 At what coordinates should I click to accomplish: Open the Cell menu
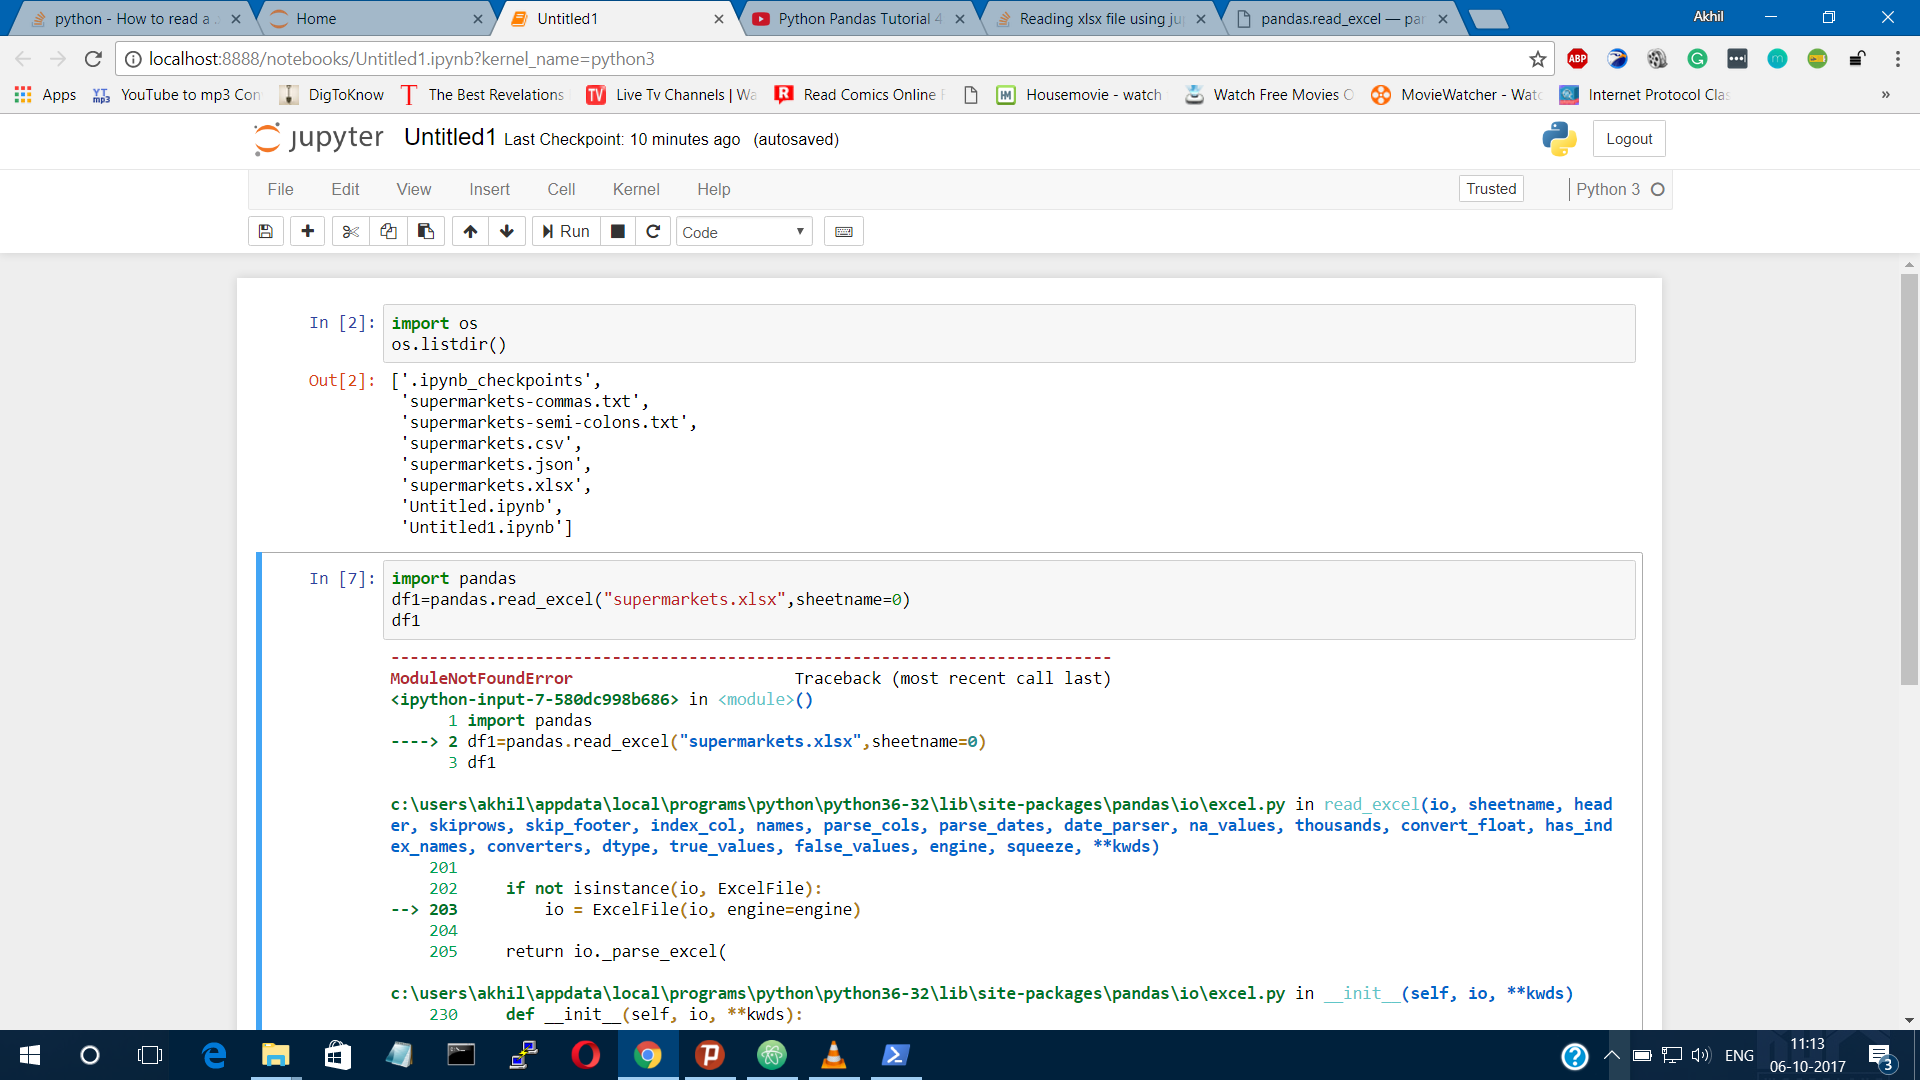[561, 189]
